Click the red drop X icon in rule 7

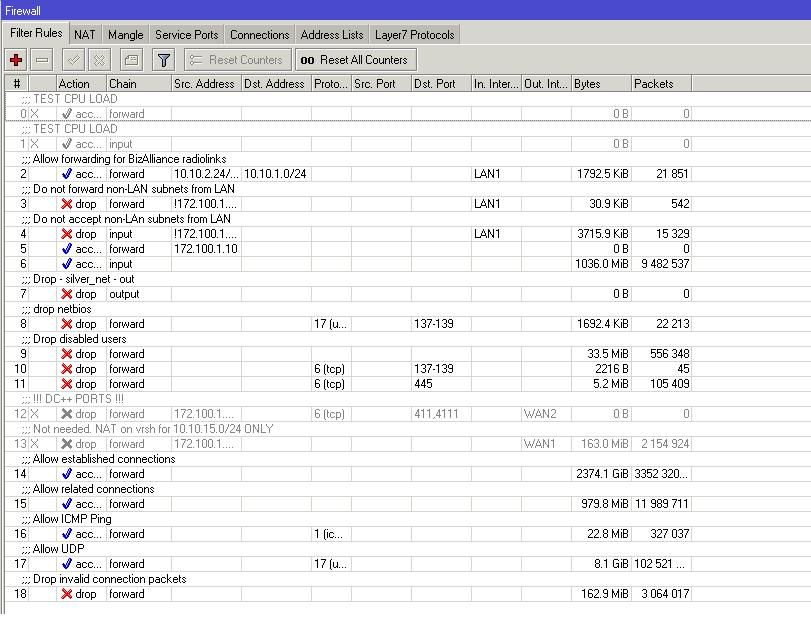pyautogui.click(x=67, y=294)
